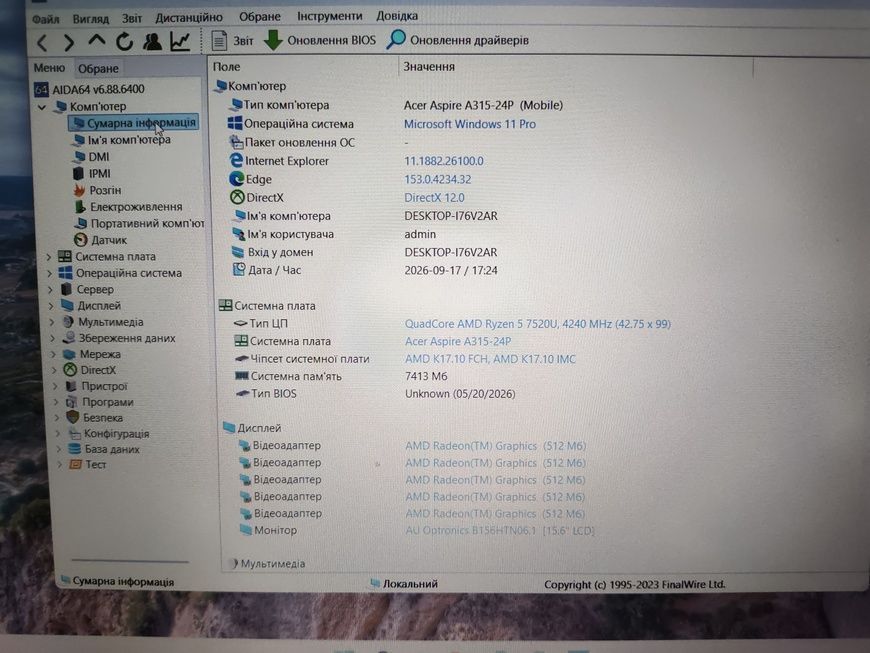Expand Операційна система tree node
Viewport: 870px width, 653px height.
(49, 274)
